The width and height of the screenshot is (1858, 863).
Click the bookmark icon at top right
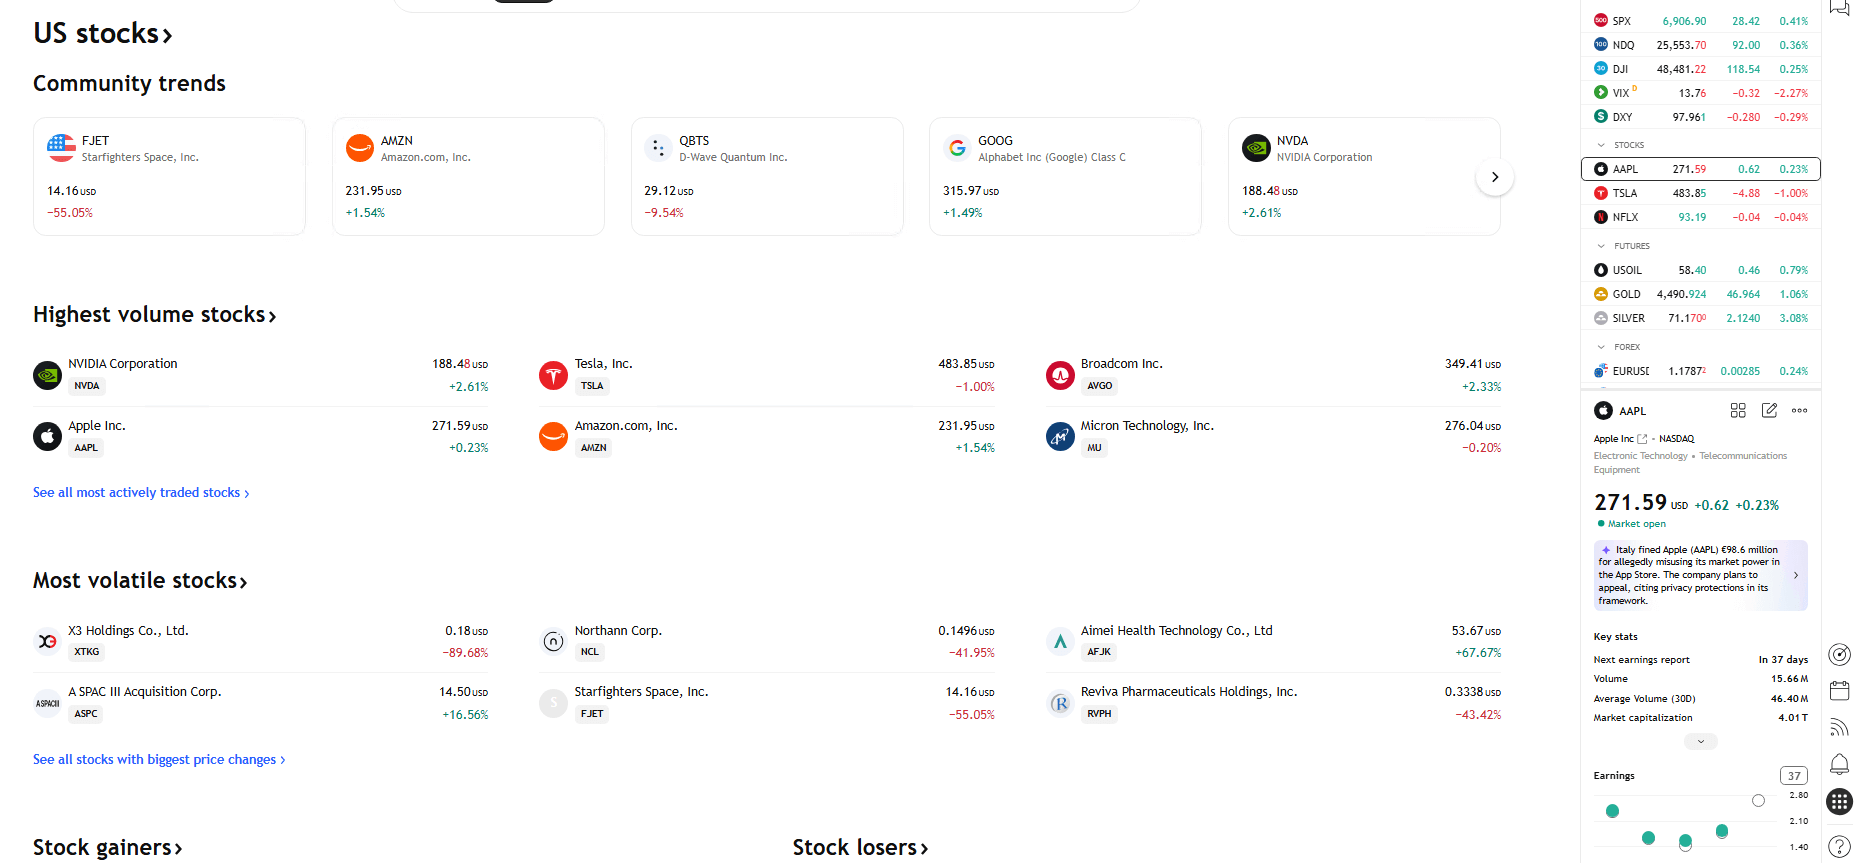pyautogui.click(x=1837, y=6)
